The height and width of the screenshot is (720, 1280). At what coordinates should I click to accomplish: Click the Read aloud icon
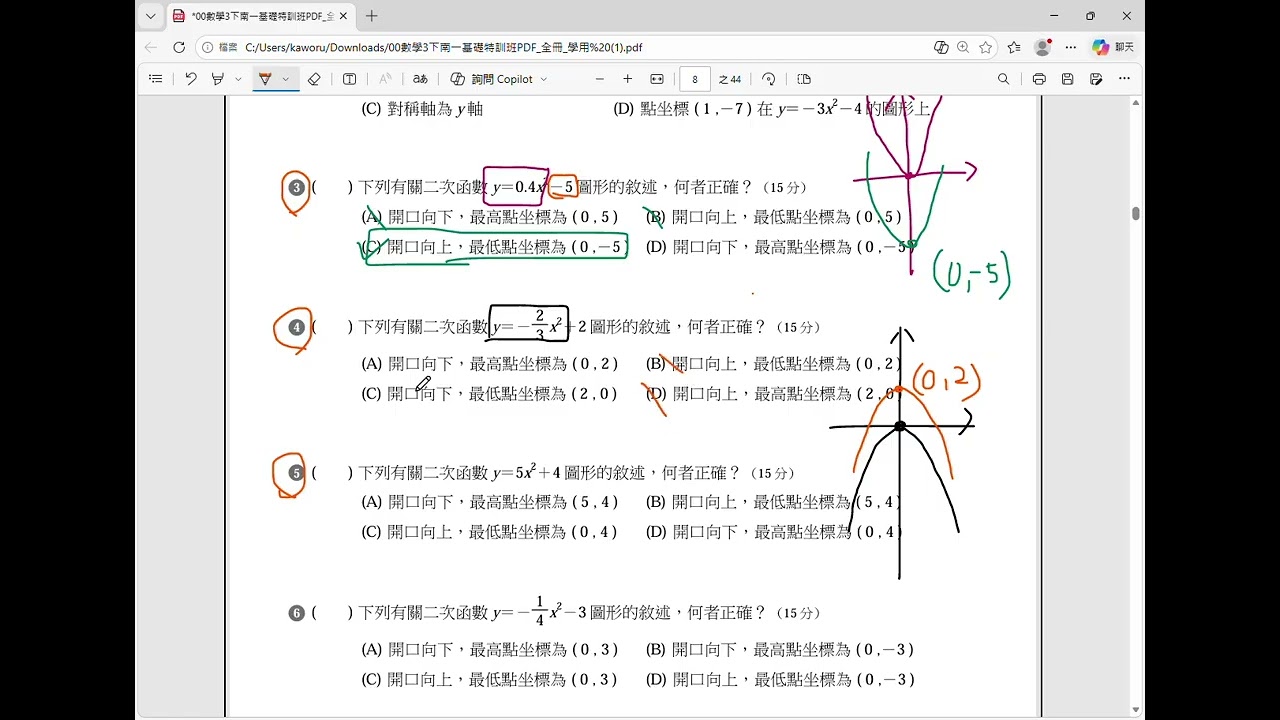[x=385, y=79]
